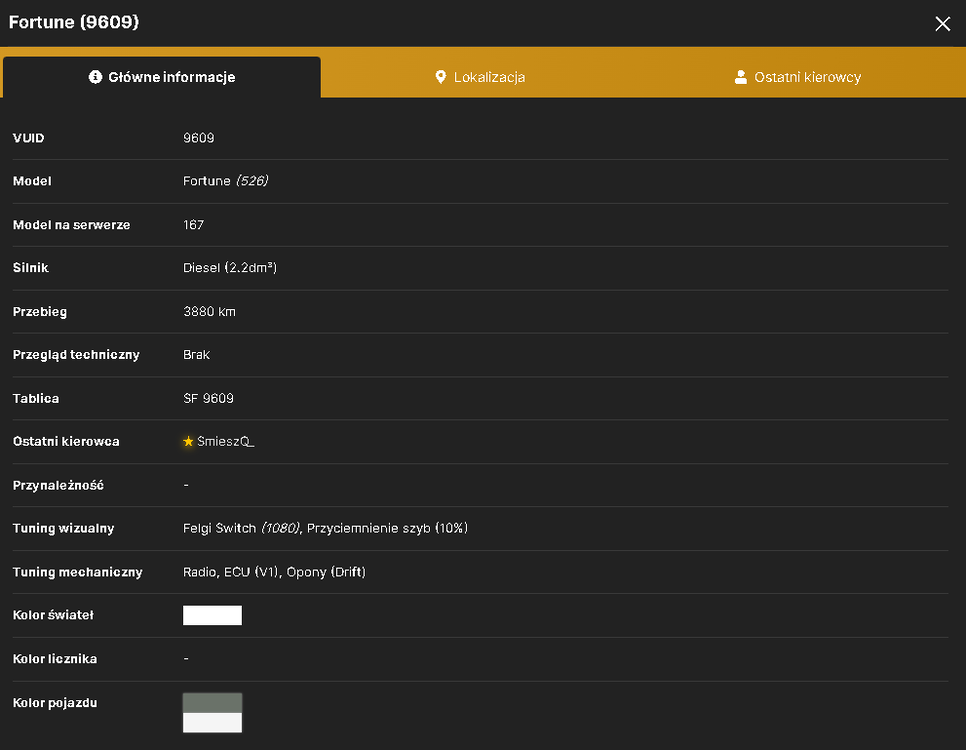Click the engine value Diesel (2.2dm³)
Viewport: 966px width, 750px height.
pyautogui.click(x=230, y=268)
